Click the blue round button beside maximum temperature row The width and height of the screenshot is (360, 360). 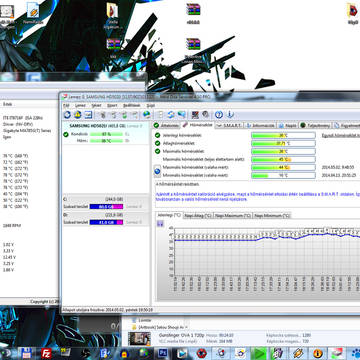[x=157, y=171]
